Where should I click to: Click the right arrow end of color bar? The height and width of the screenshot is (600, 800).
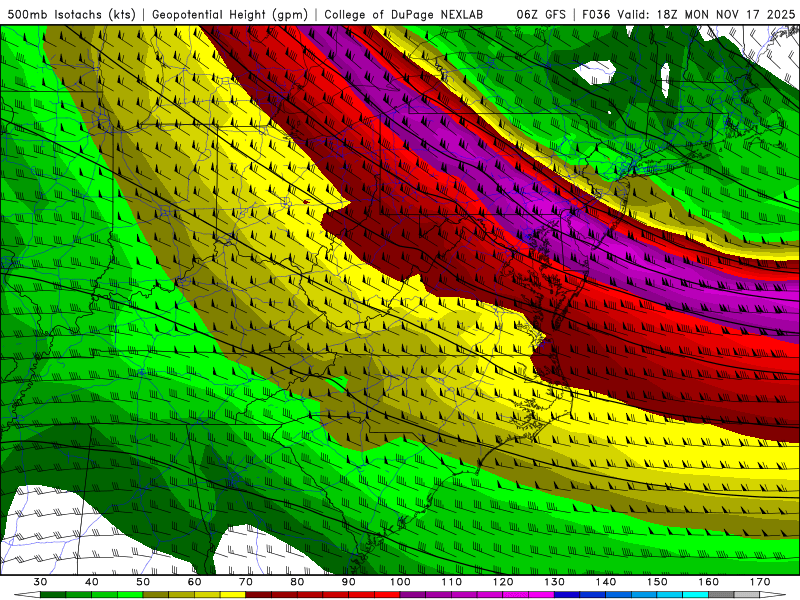[x=773, y=595]
